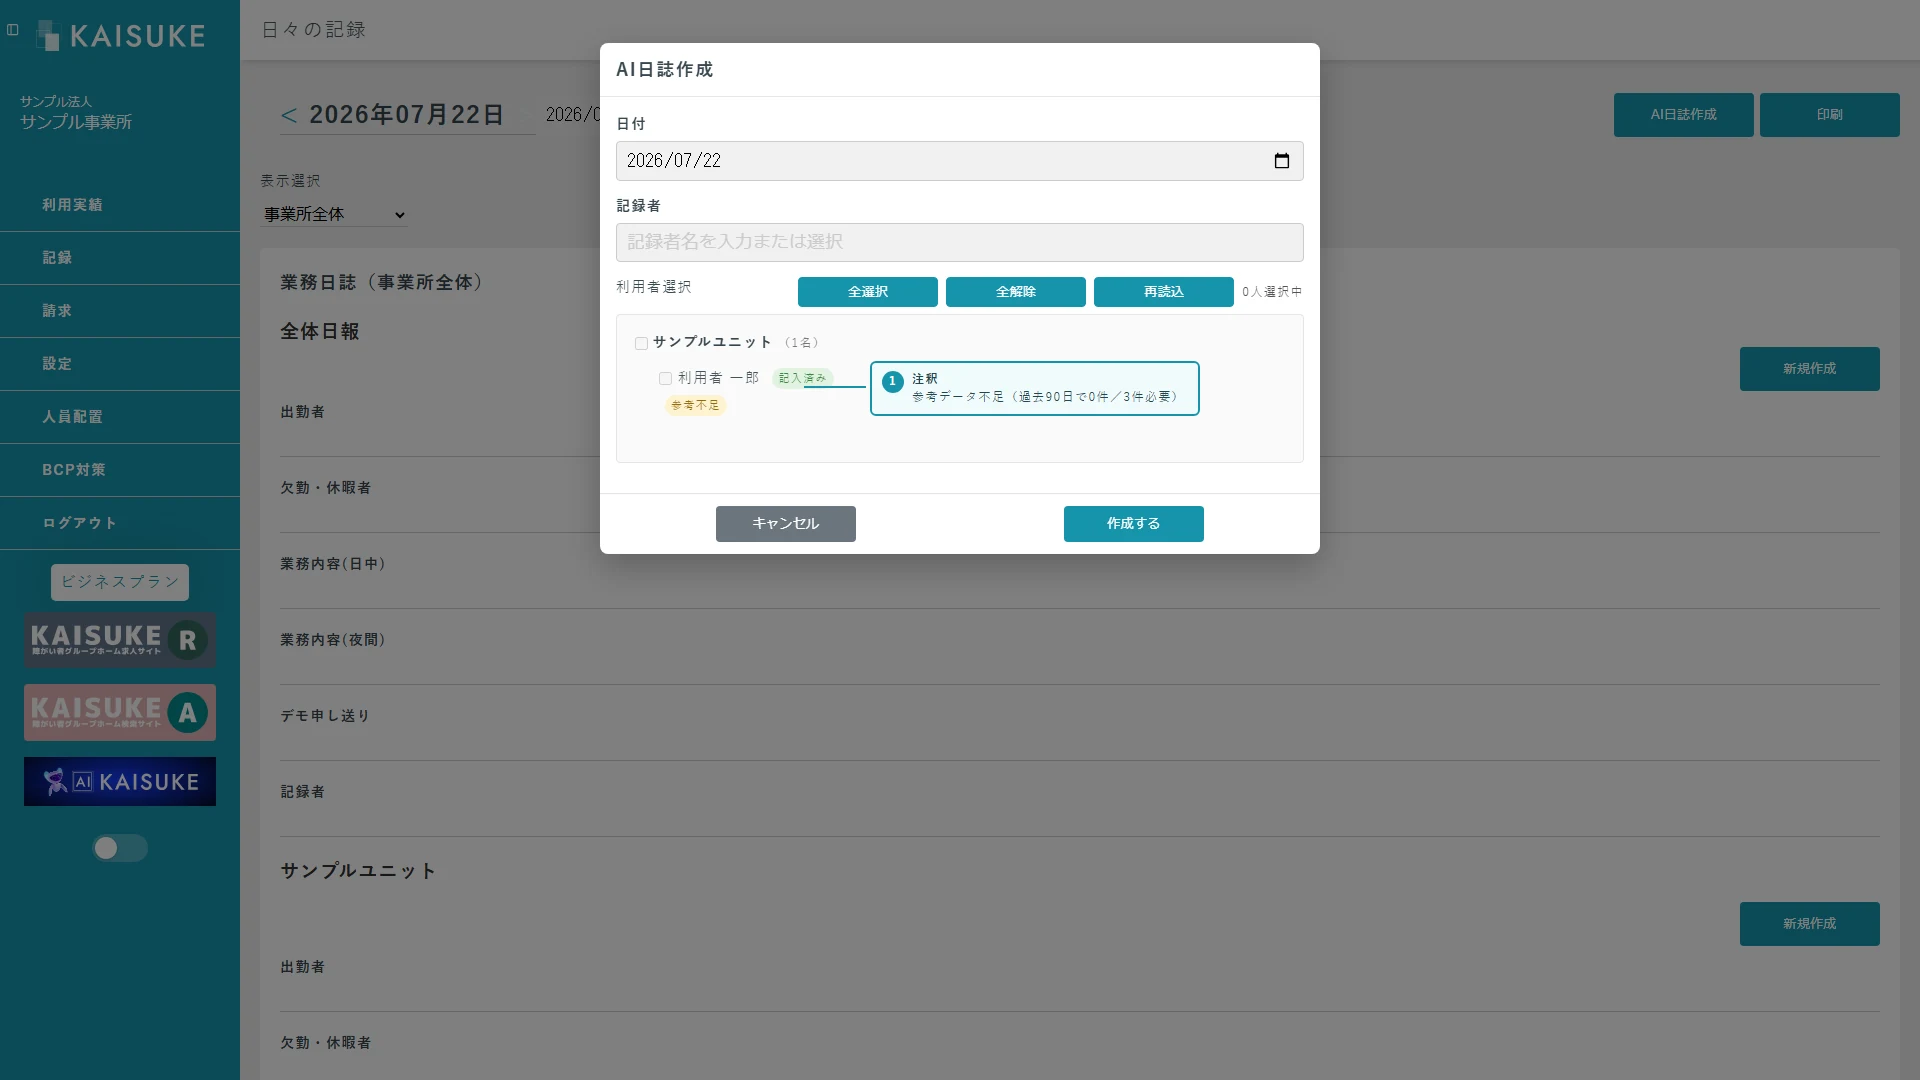Open the 事業所全体 display dropdown
1920x1080 pixels.
(x=334, y=214)
